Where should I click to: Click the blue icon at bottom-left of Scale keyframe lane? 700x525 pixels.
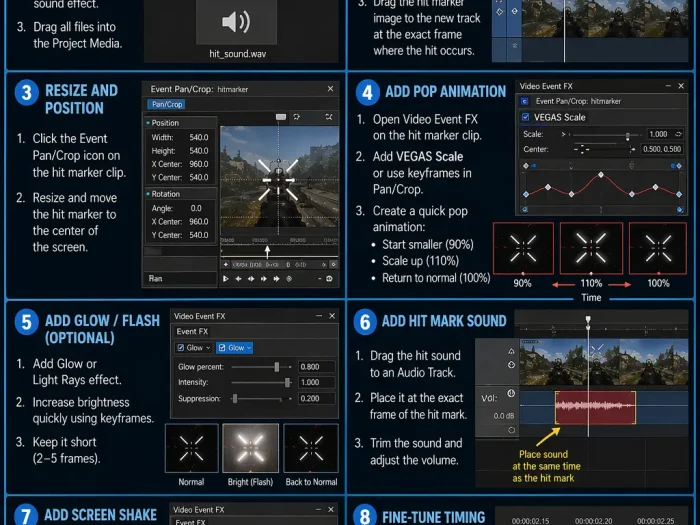coord(525,209)
